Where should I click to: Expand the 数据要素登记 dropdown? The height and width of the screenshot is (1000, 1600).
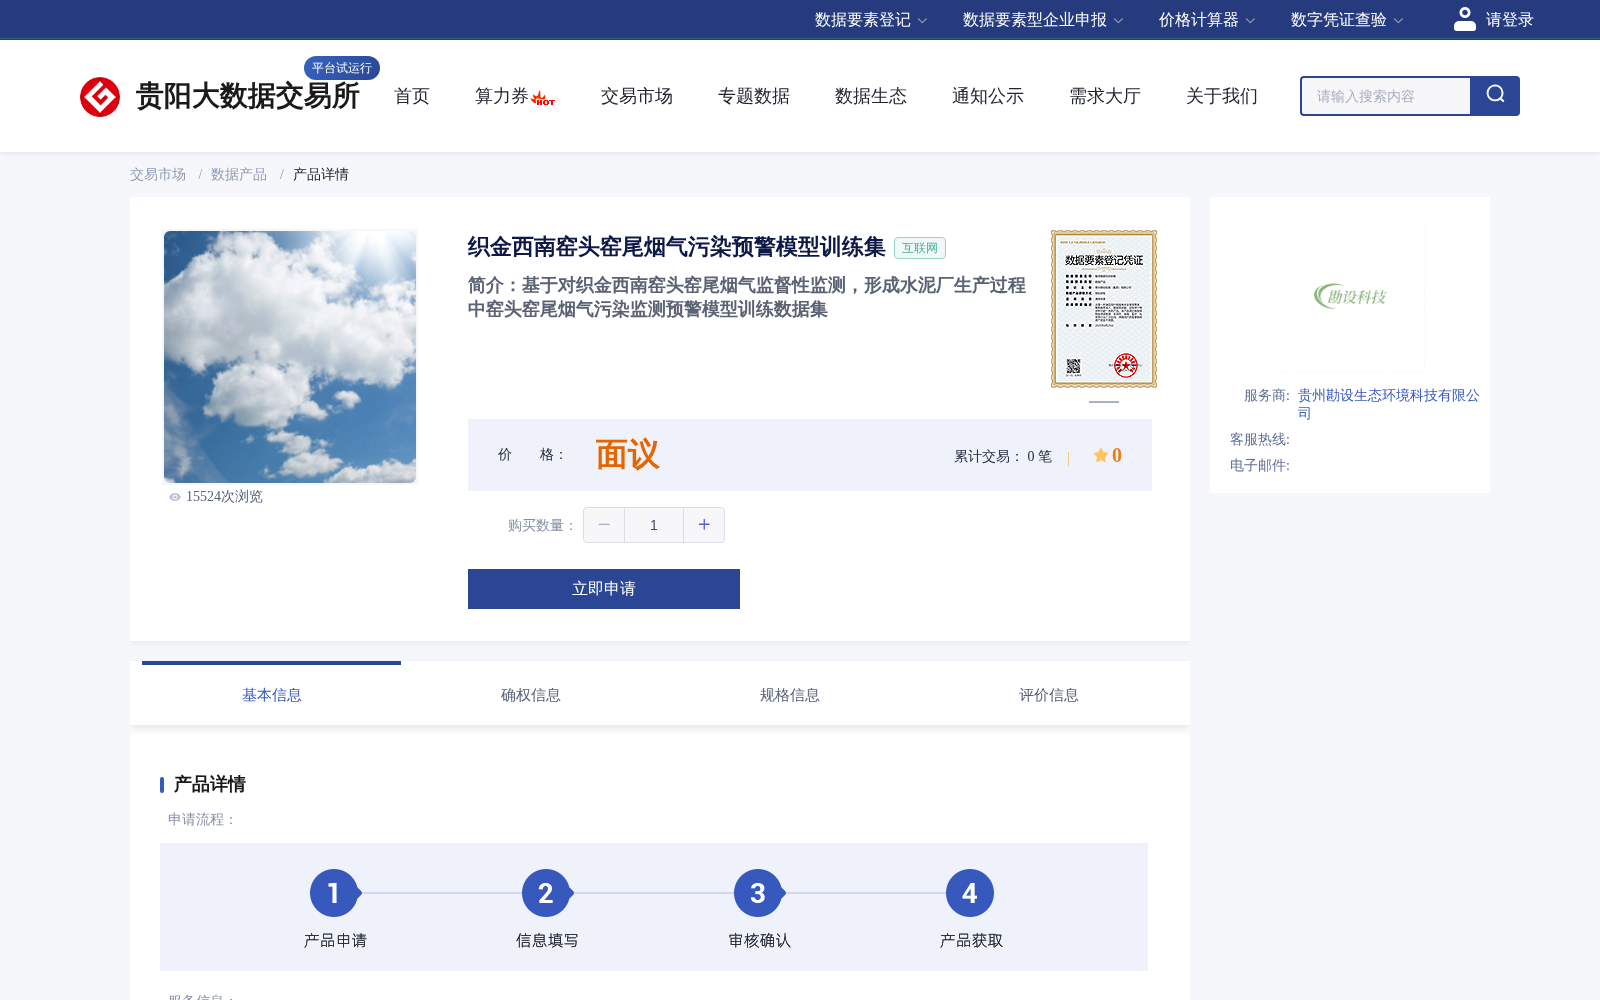tap(871, 20)
